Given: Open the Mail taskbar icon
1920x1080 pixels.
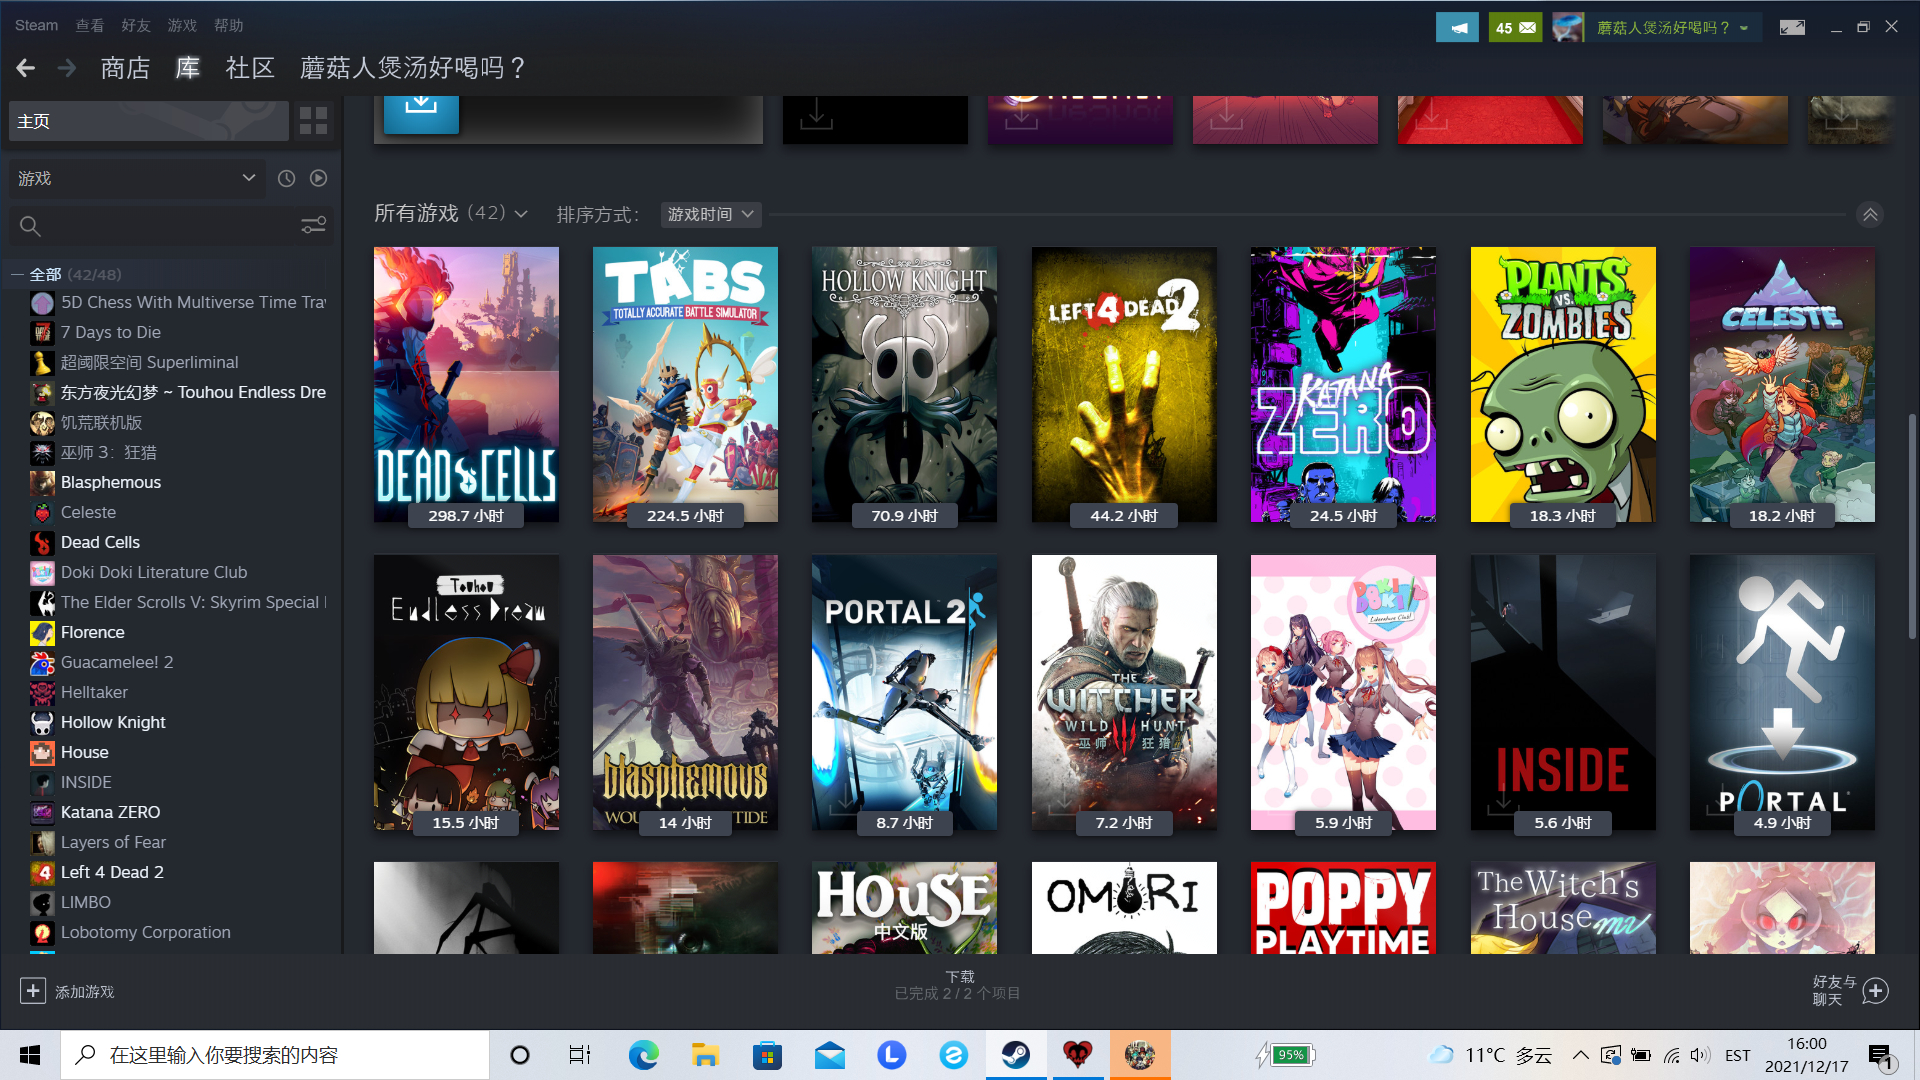Looking at the screenshot, I should (830, 1055).
